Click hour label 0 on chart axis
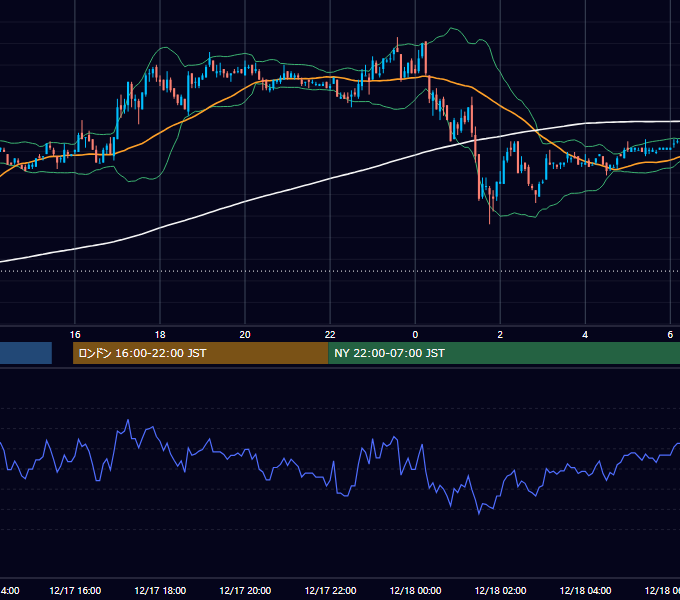 click(x=415, y=334)
